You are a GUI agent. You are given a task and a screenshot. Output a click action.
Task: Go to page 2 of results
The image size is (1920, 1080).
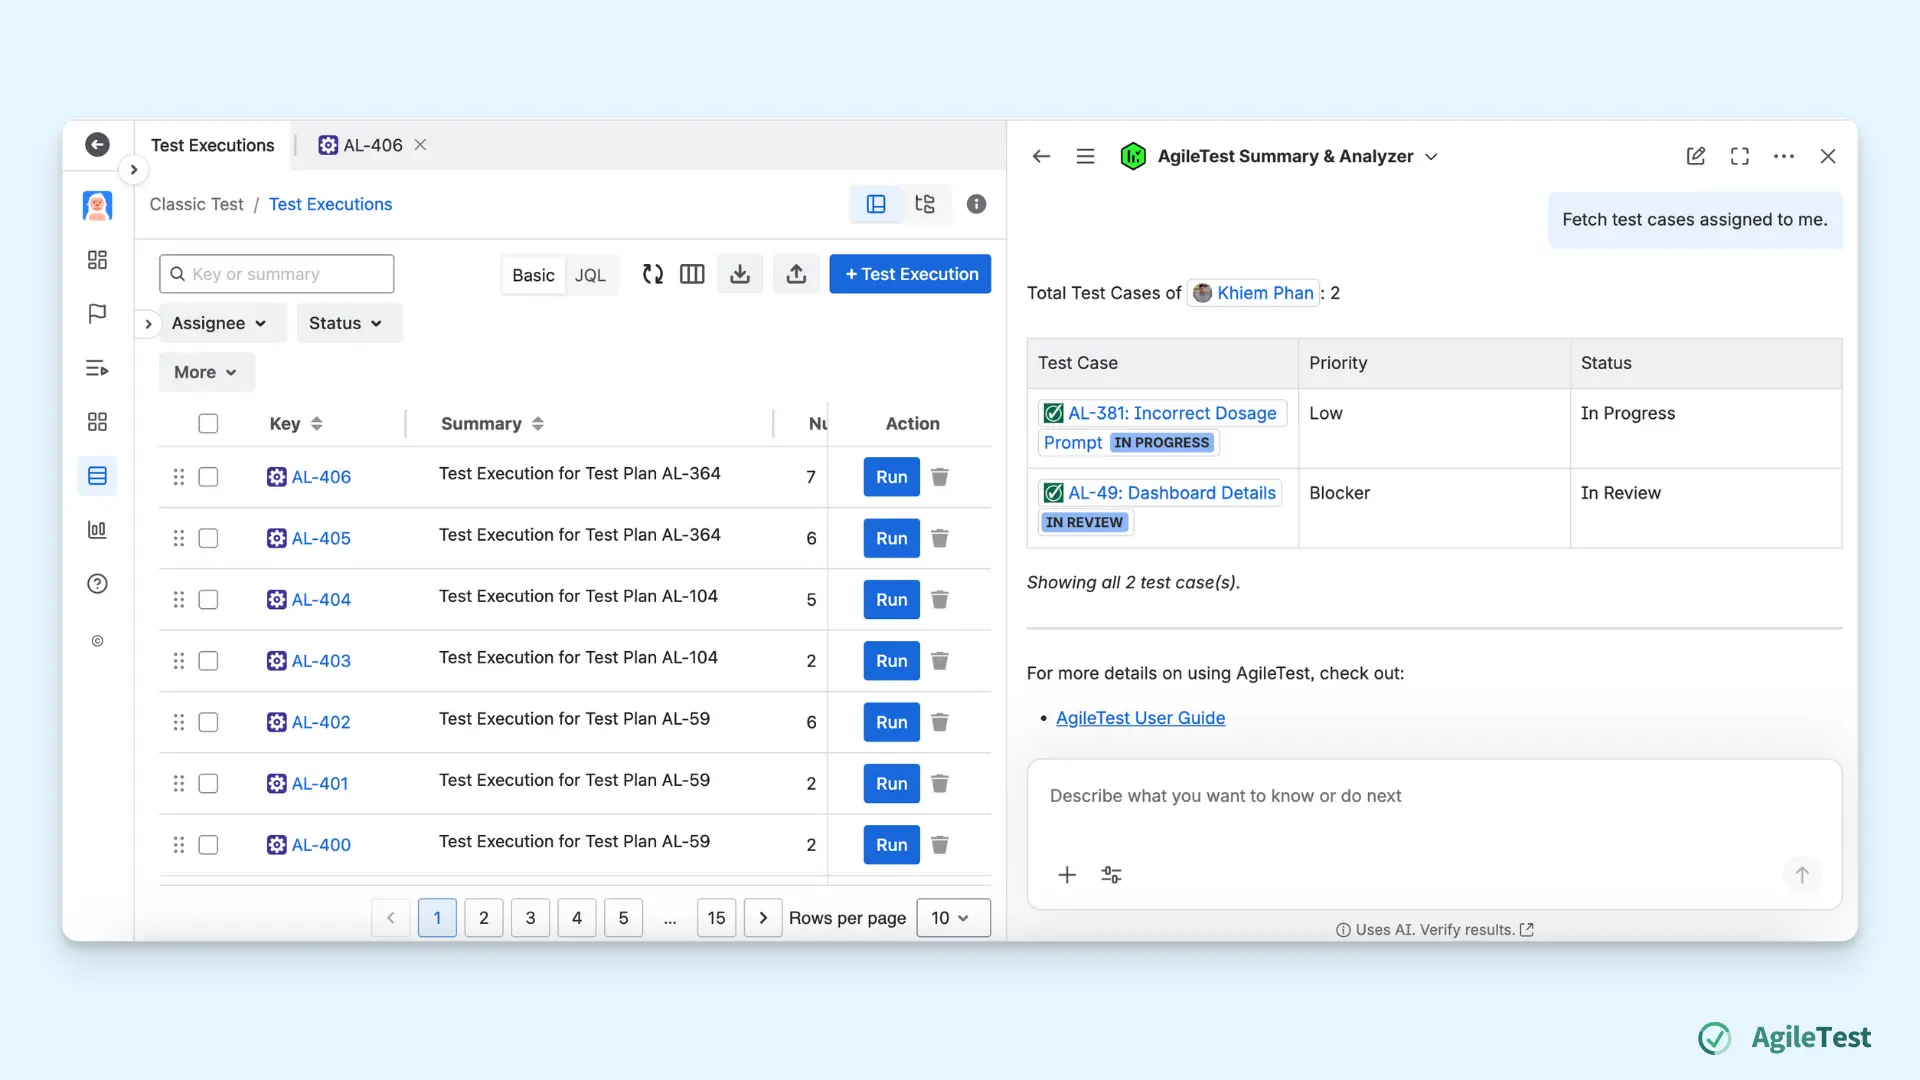click(484, 918)
